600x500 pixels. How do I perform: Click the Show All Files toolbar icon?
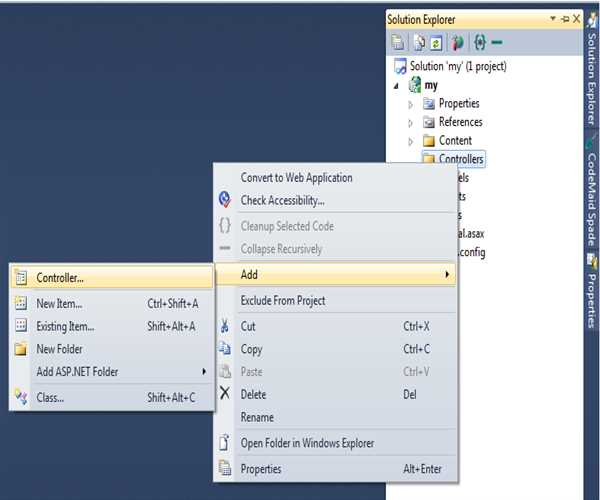[x=421, y=42]
